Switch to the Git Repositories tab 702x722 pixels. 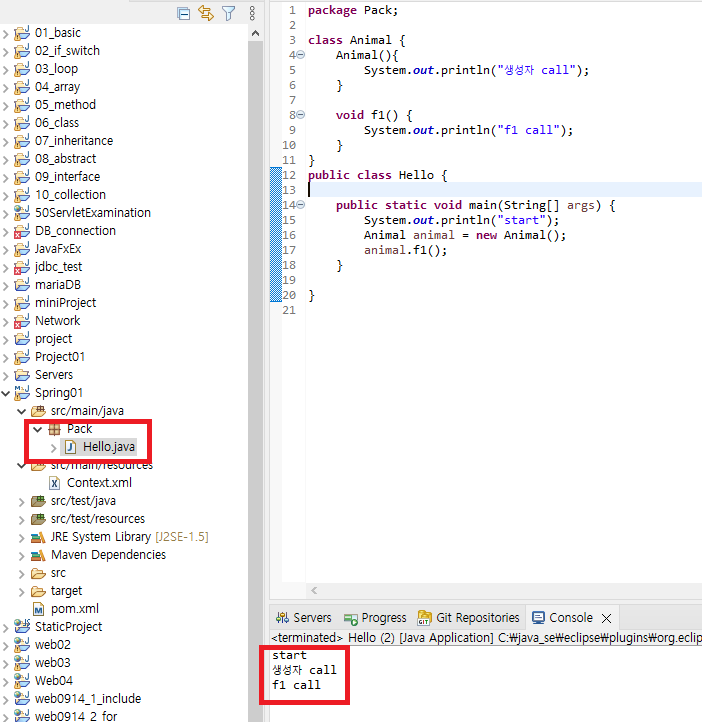click(468, 617)
